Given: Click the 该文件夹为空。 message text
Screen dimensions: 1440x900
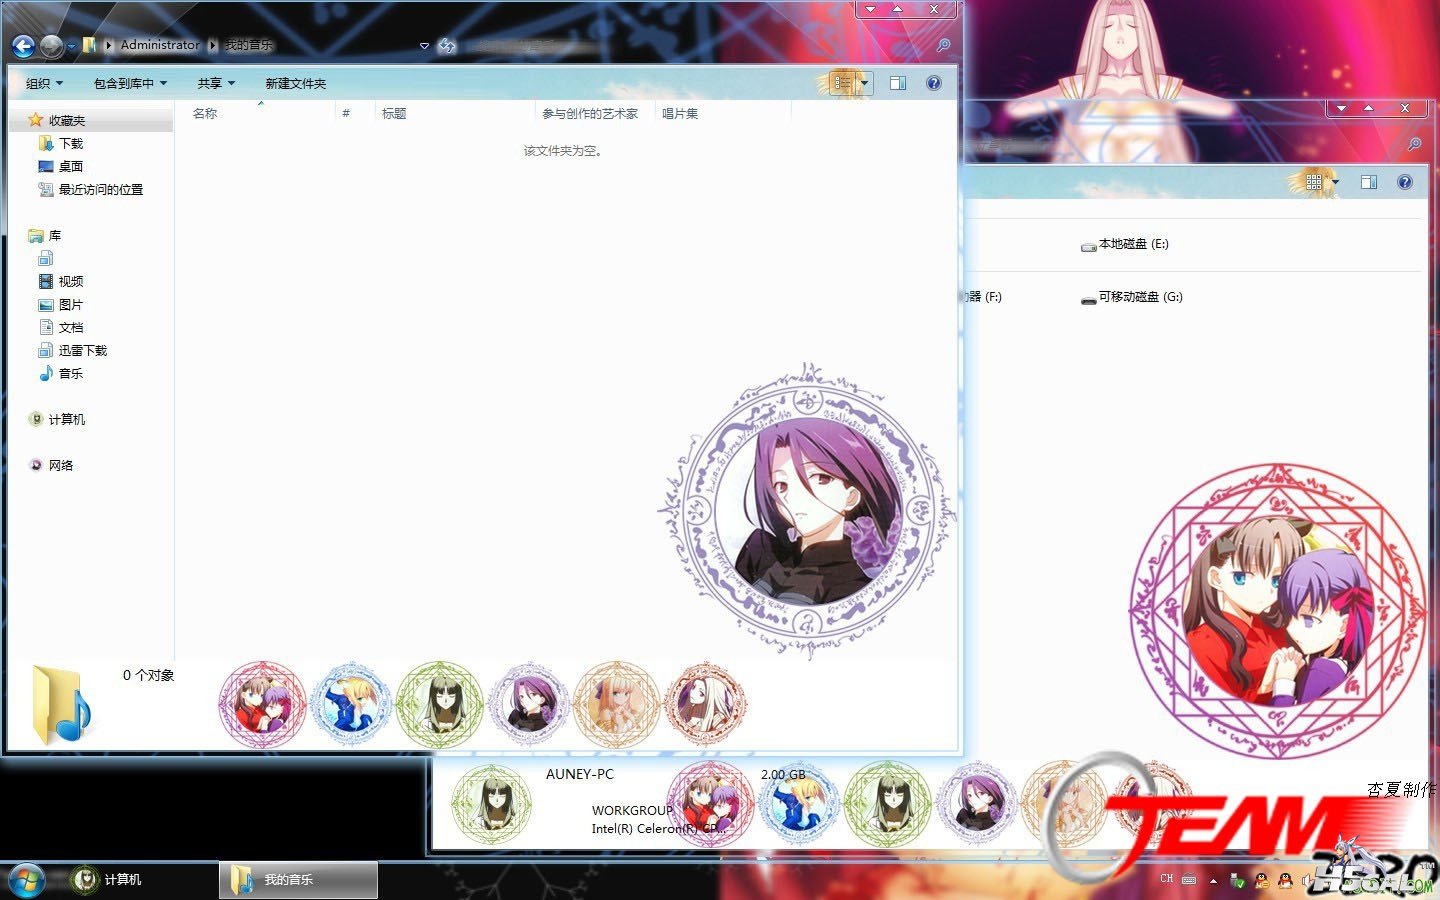Looking at the screenshot, I should tap(563, 151).
